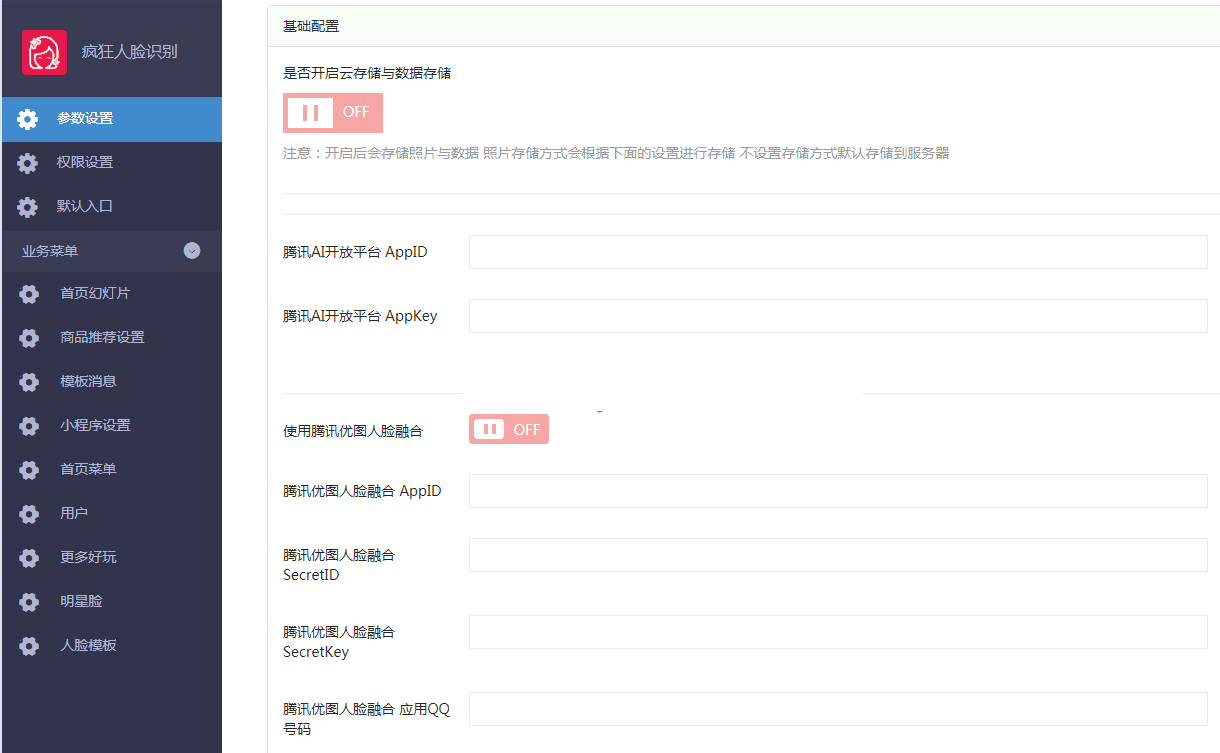Select 更多好玩 in the sidebar
The image size is (1220, 753).
(88, 557)
